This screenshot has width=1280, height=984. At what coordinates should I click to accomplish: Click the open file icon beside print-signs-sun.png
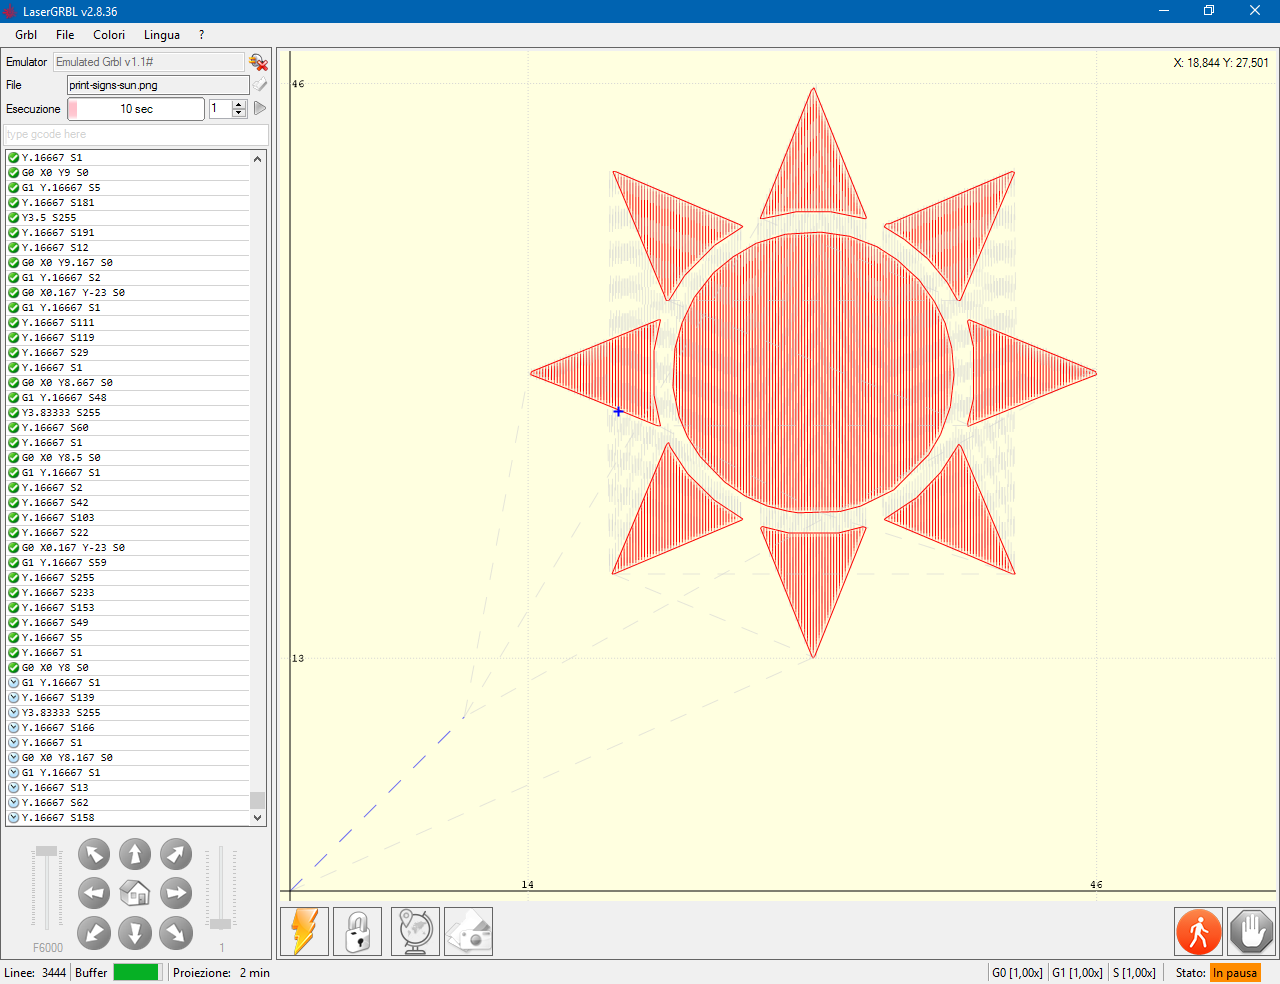pyautogui.click(x=260, y=85)
